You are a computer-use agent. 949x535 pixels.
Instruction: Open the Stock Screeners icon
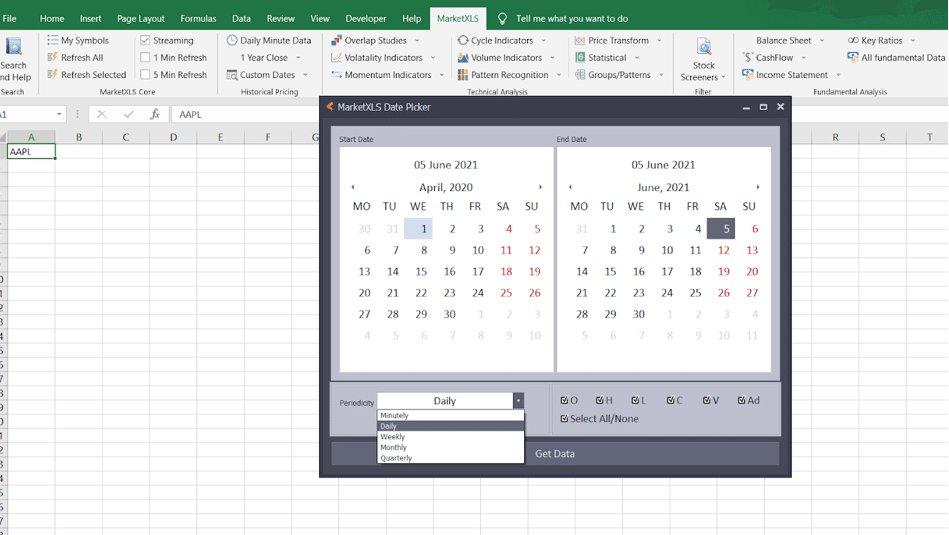click(x=703, y=47)
